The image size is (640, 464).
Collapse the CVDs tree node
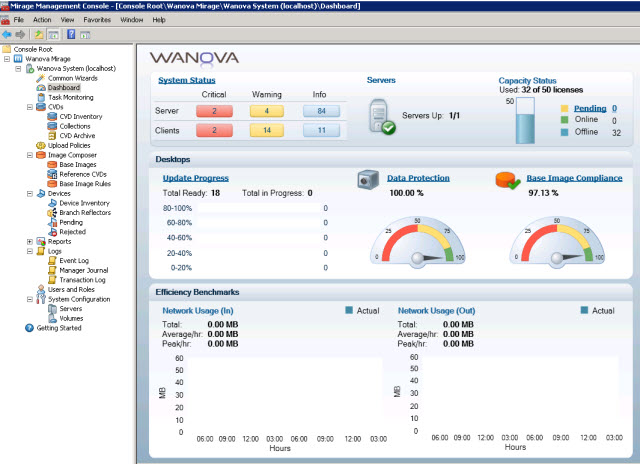[30, 107]
